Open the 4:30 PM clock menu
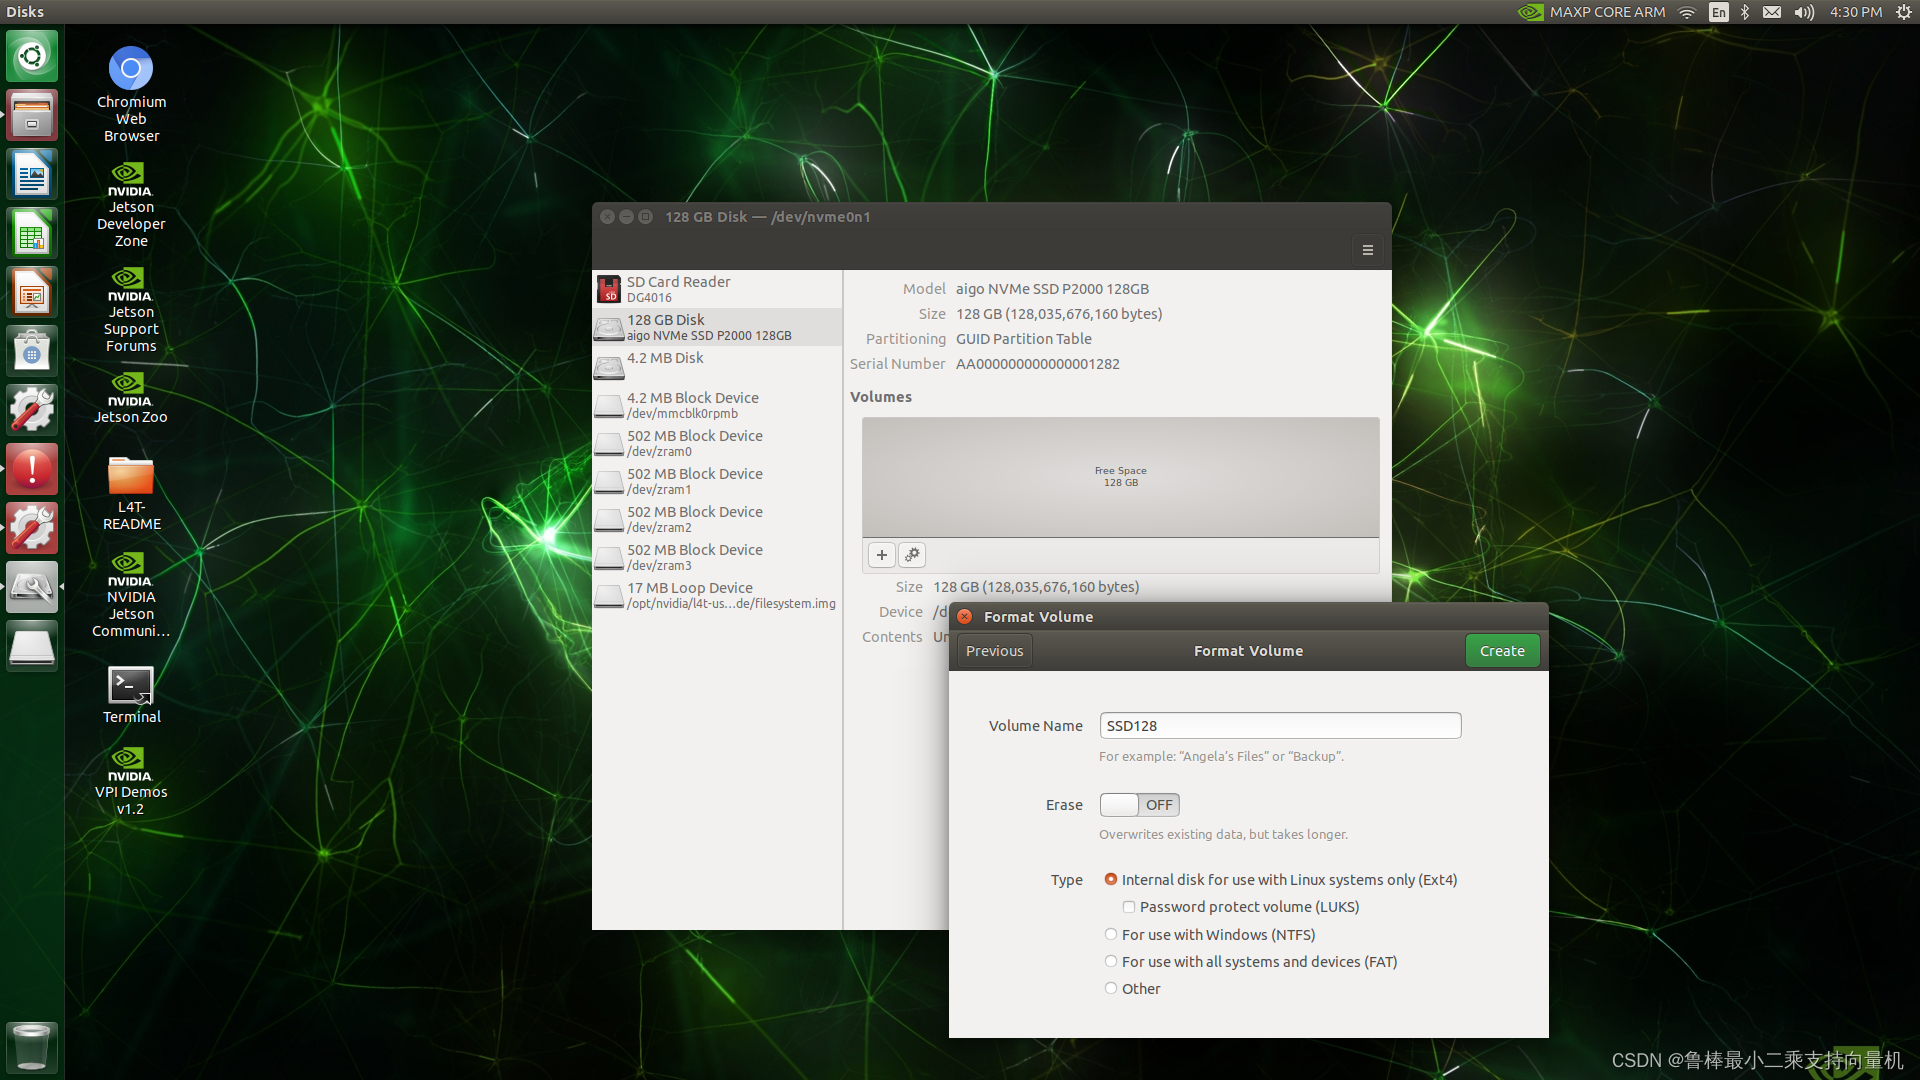This screenshot has height=1080, width=1920. [x=1856, y=12]
